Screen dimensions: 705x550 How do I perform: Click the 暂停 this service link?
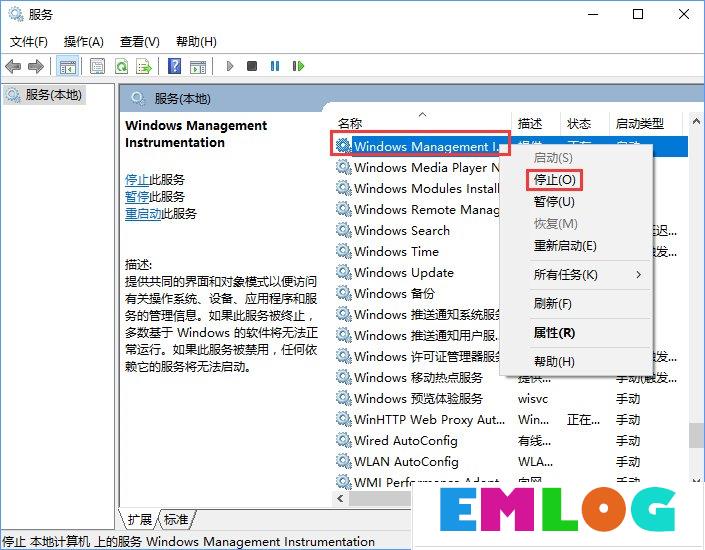coord(137,197)
